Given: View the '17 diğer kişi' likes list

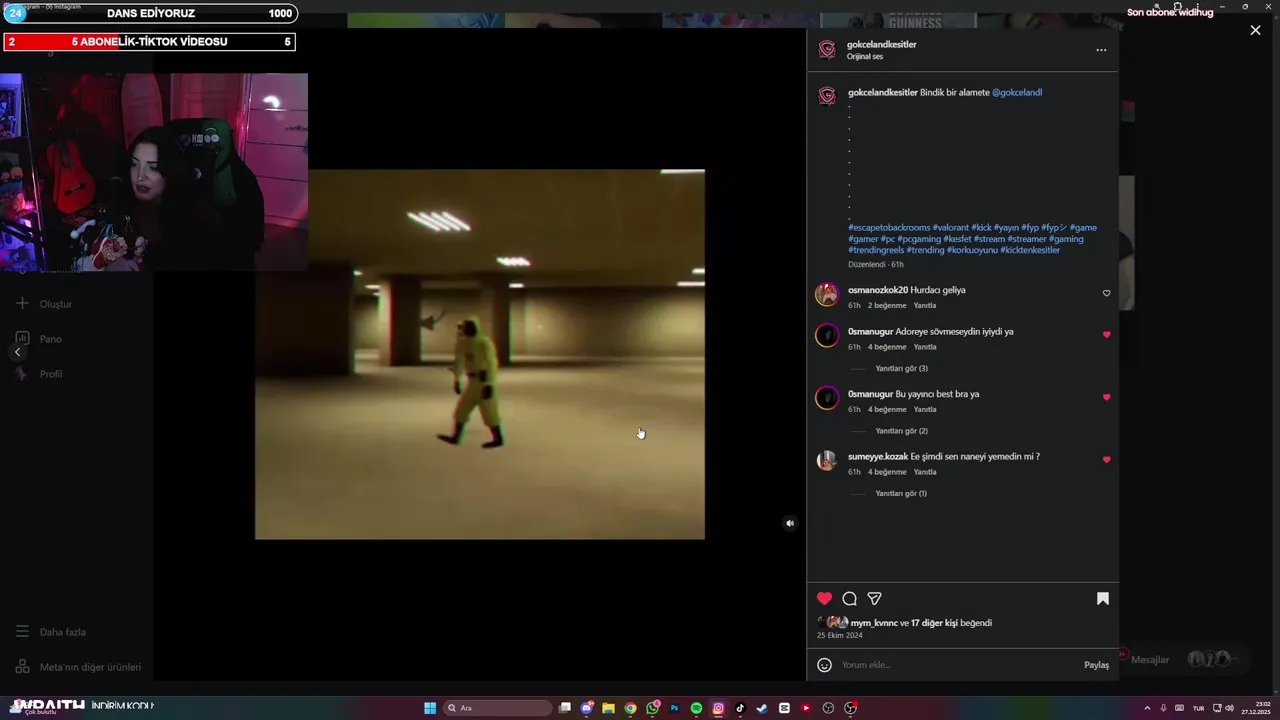Looking at the screenshot, I should tap(934, 623).
